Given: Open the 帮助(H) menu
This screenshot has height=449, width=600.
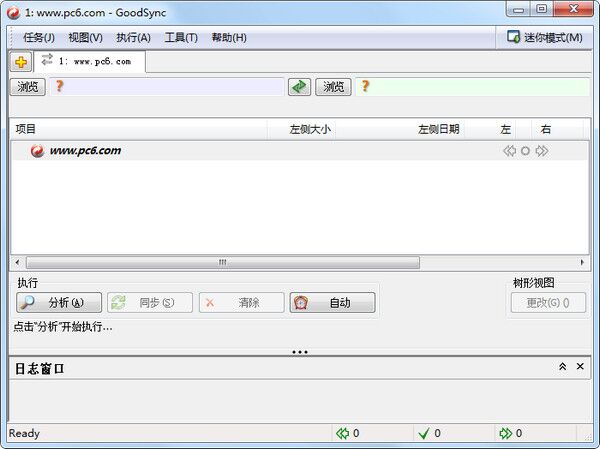Looking at the screenshot, I should tap(229, 38).
